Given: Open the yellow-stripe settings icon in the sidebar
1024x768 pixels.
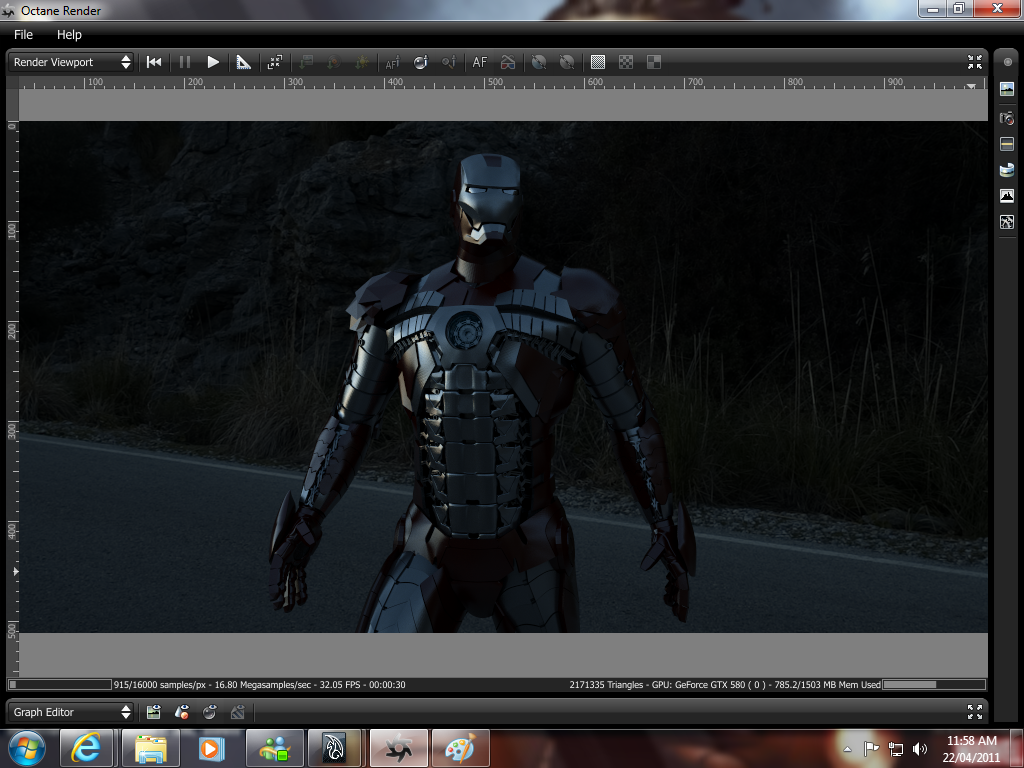Looking at the screenshot, I should click(x=1007, y=144).
